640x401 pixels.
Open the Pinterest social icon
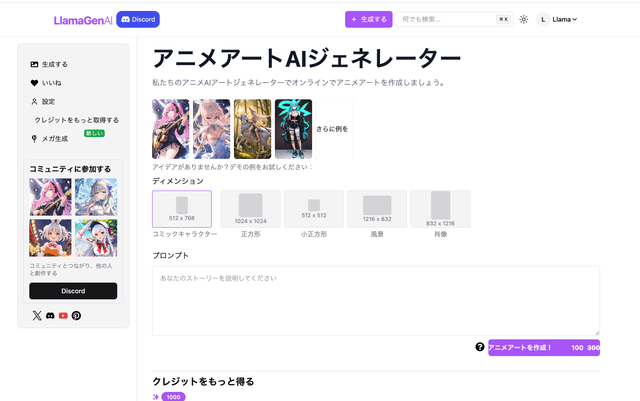point(76,315)
